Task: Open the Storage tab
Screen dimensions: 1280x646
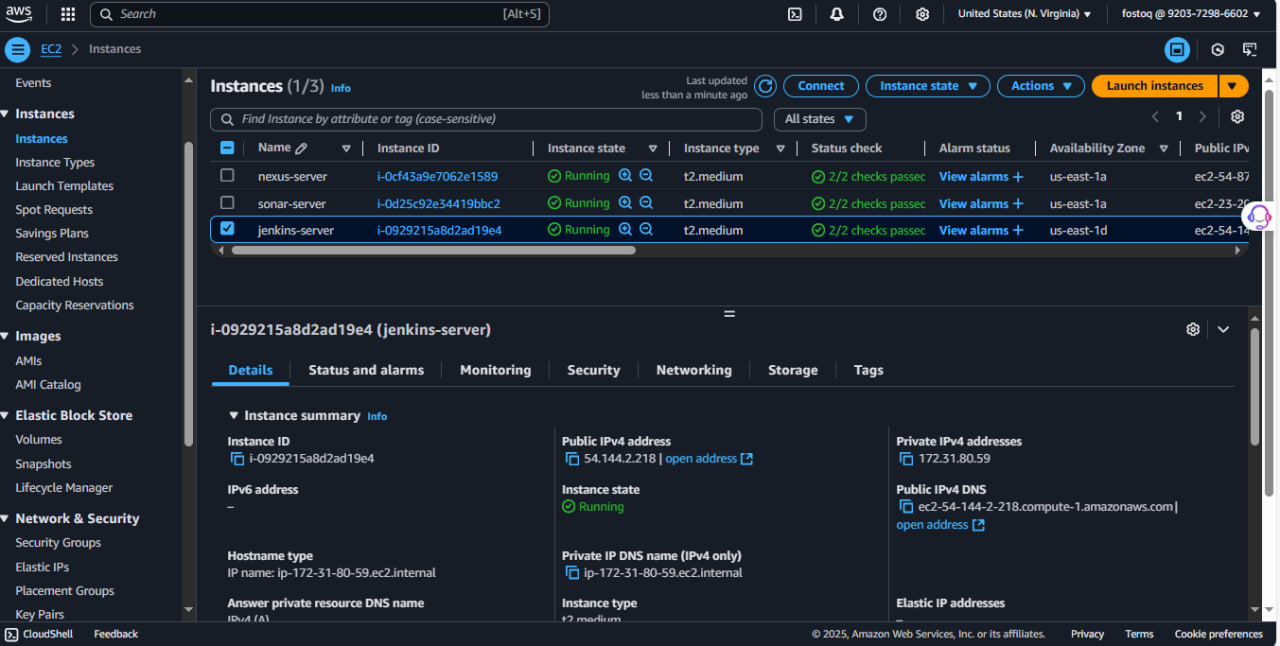Action: 793,370
